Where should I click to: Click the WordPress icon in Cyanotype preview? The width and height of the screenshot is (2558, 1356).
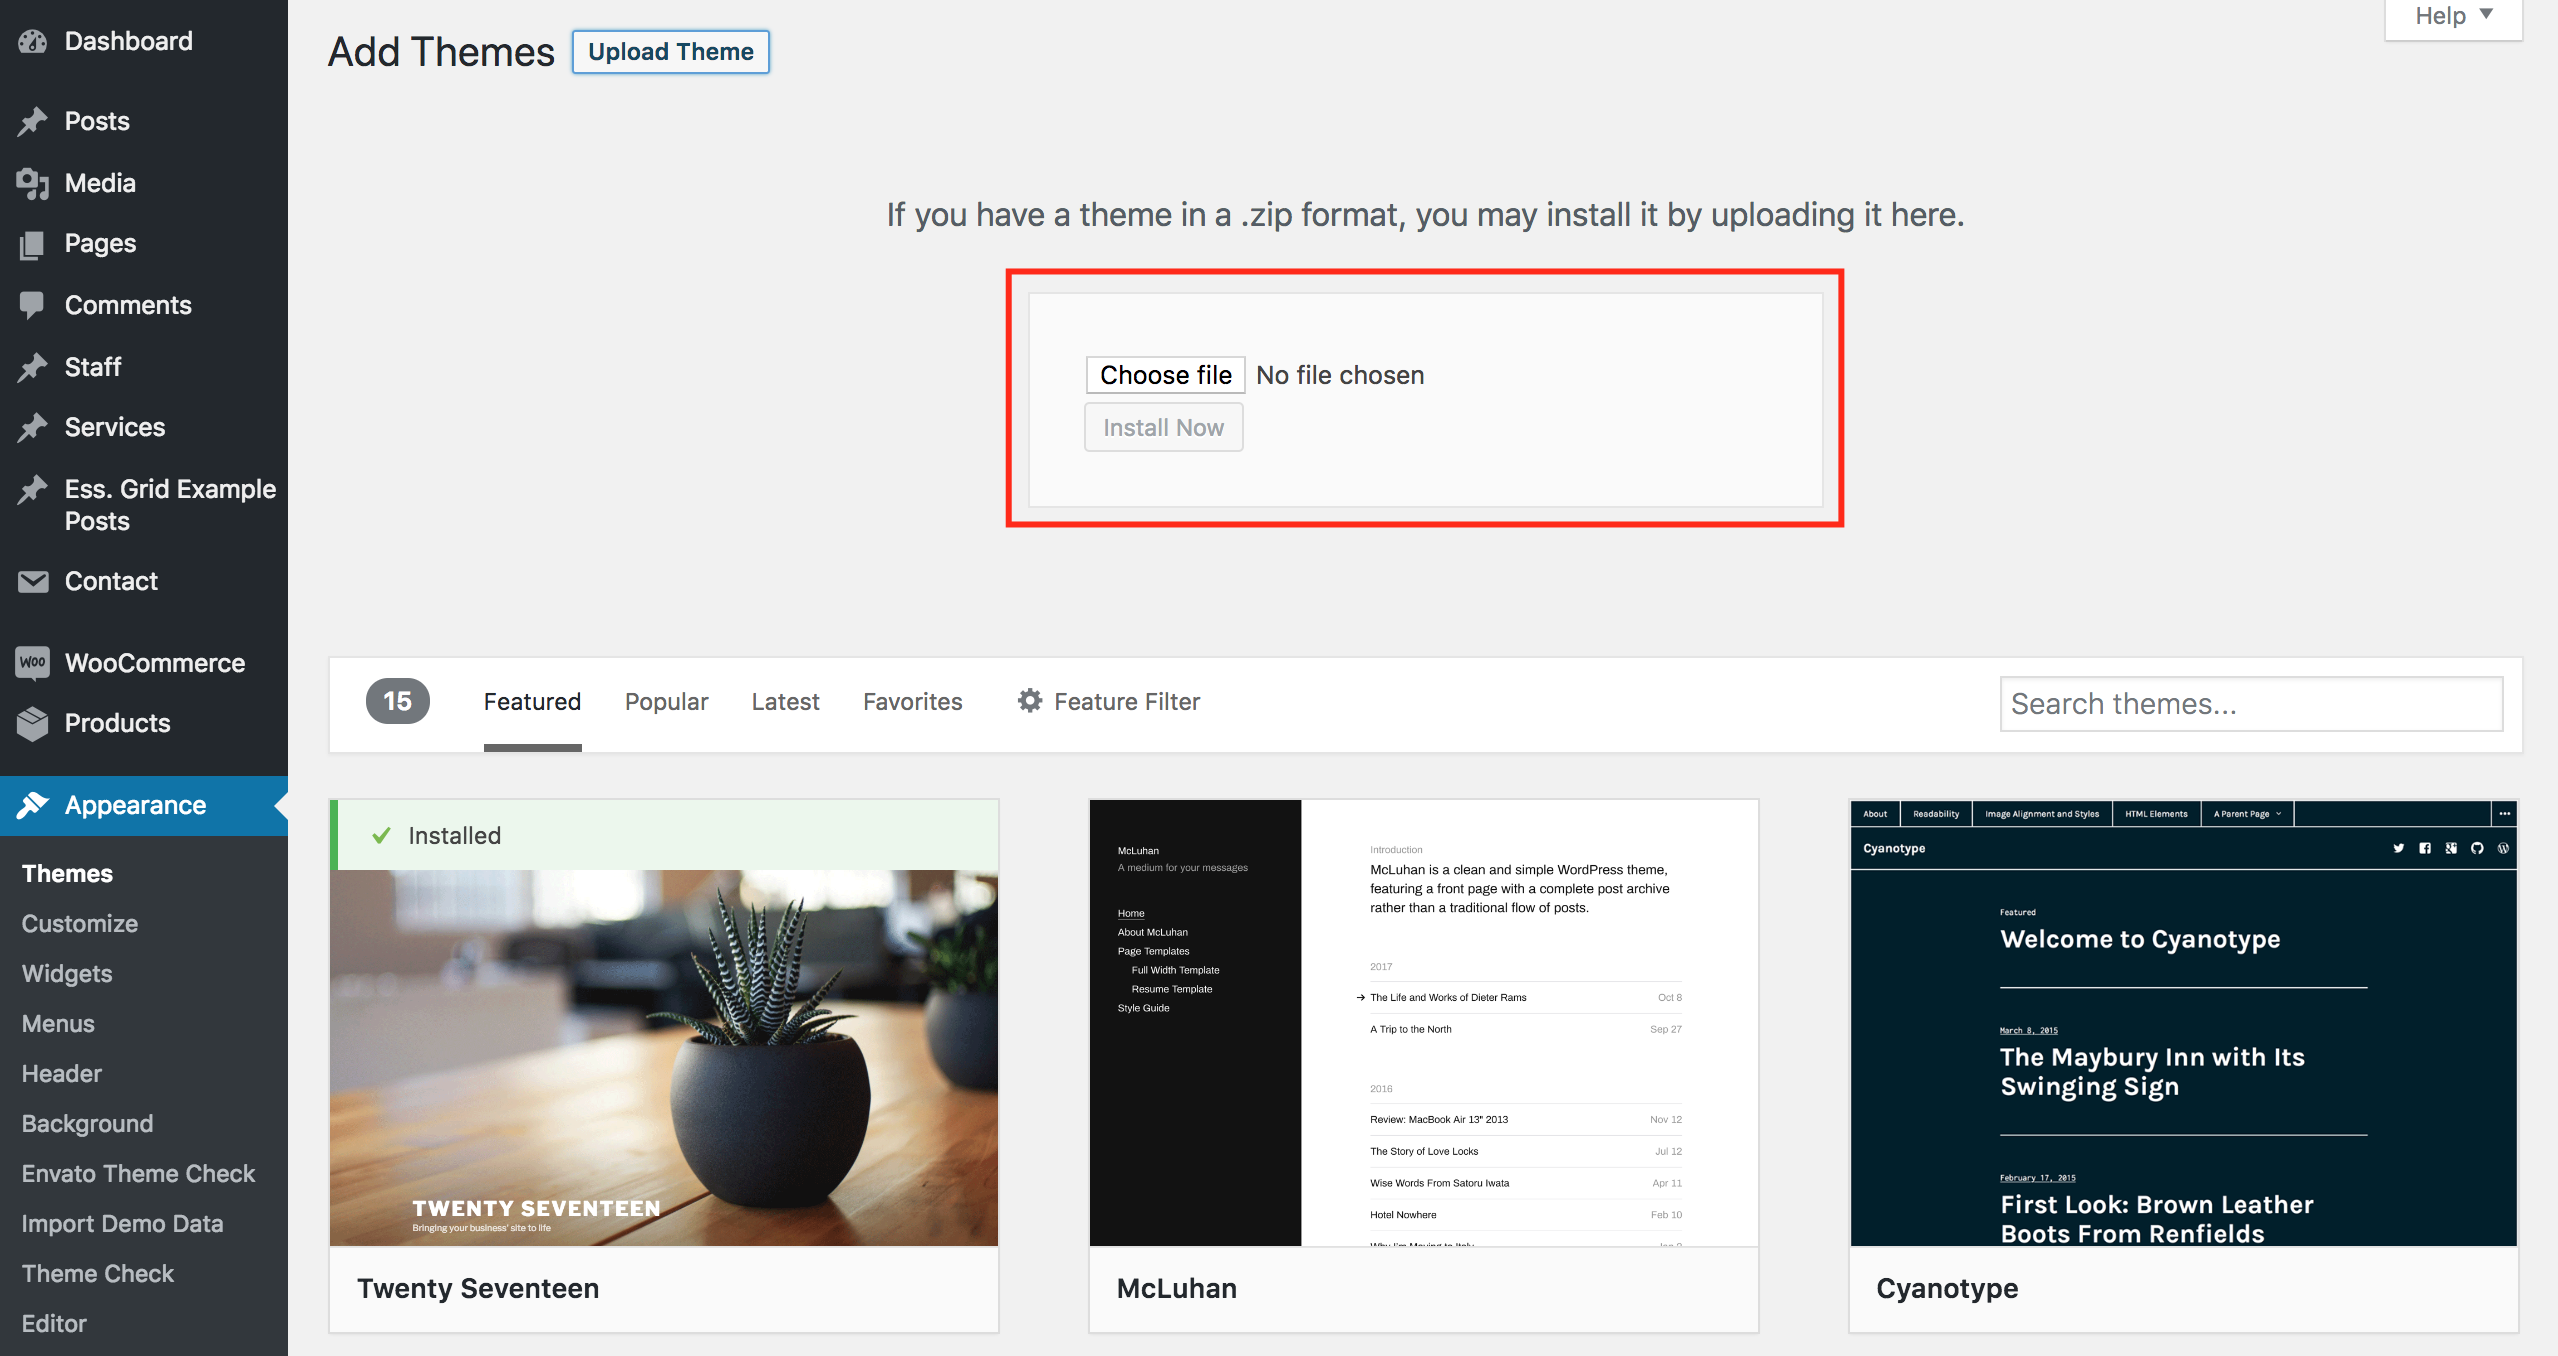pos(2503,848)
